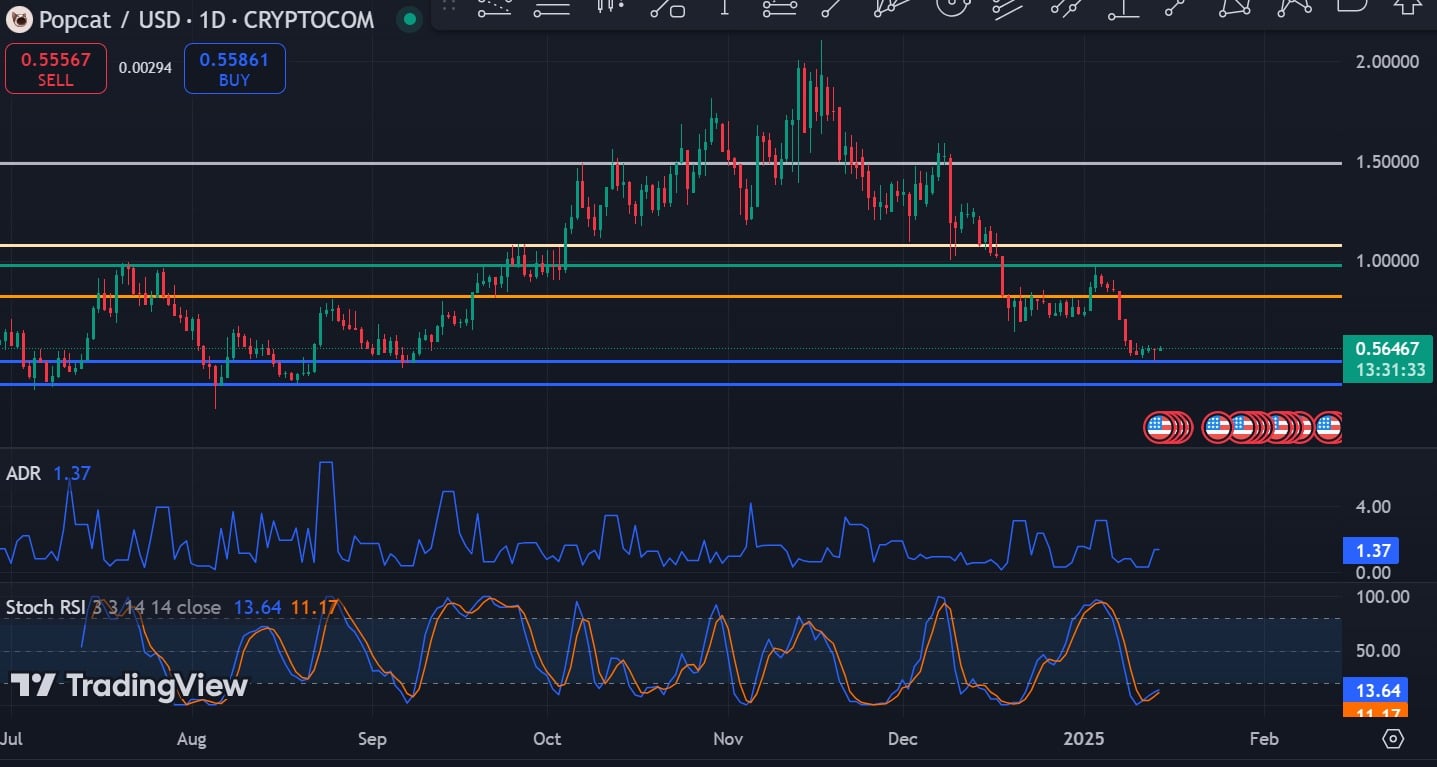This screenshot has height=767, width=1437.
Task: Select the Stoch RSI indicator label
Action: point(46,607)
